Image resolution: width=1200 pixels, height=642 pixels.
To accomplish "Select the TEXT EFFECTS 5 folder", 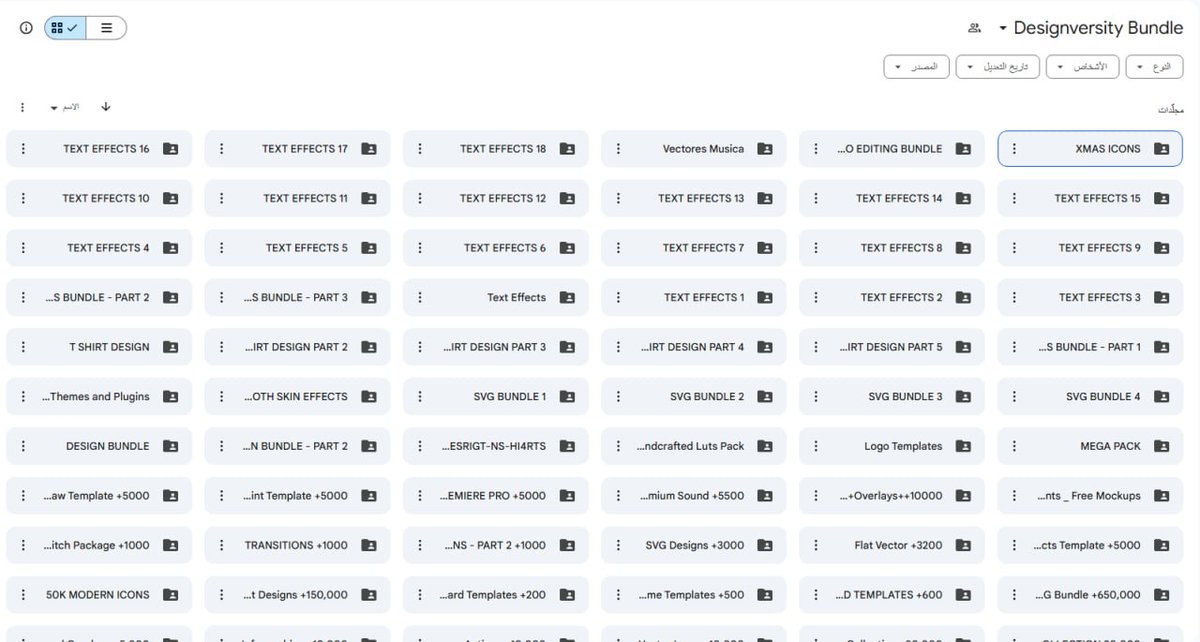I will pos(297,248).
